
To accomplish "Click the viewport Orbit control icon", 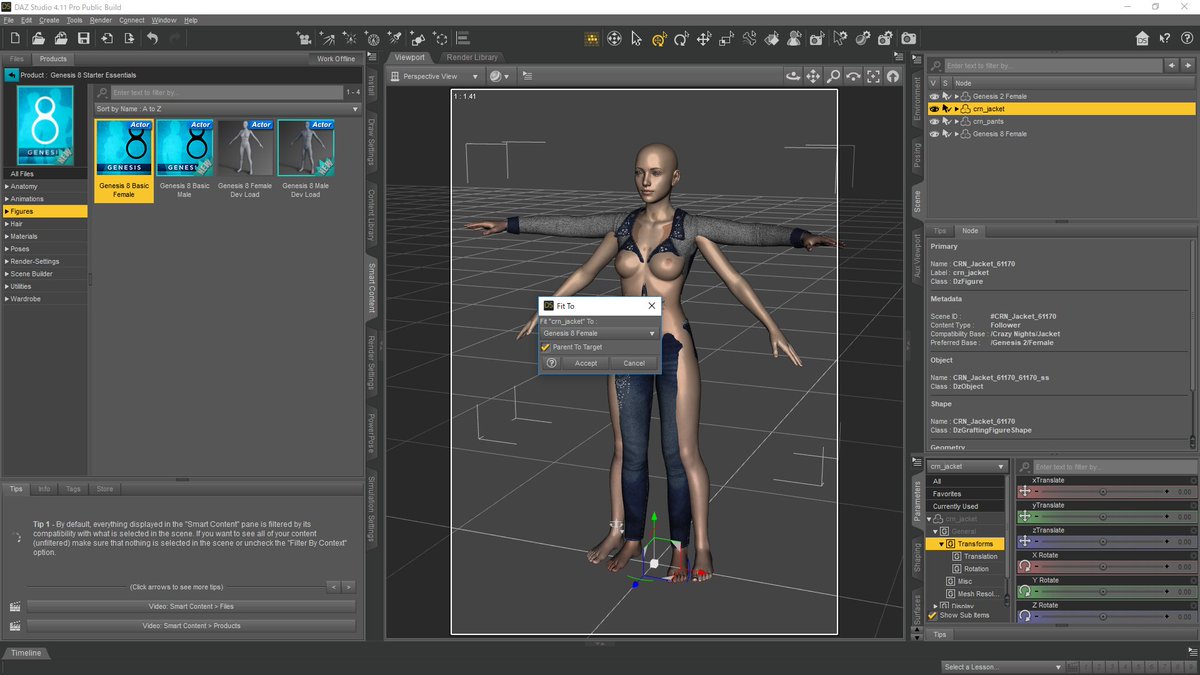I will coord(793,76).
